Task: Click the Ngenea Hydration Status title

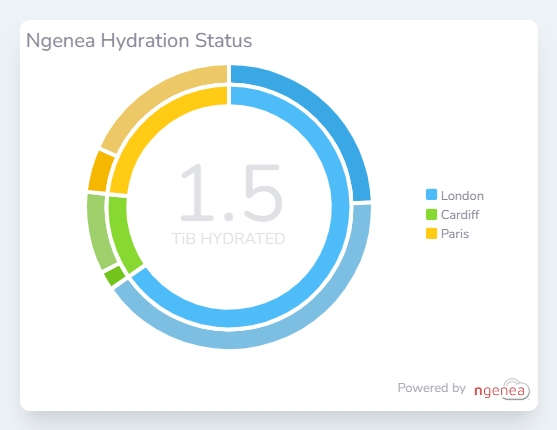Action: 139,41
